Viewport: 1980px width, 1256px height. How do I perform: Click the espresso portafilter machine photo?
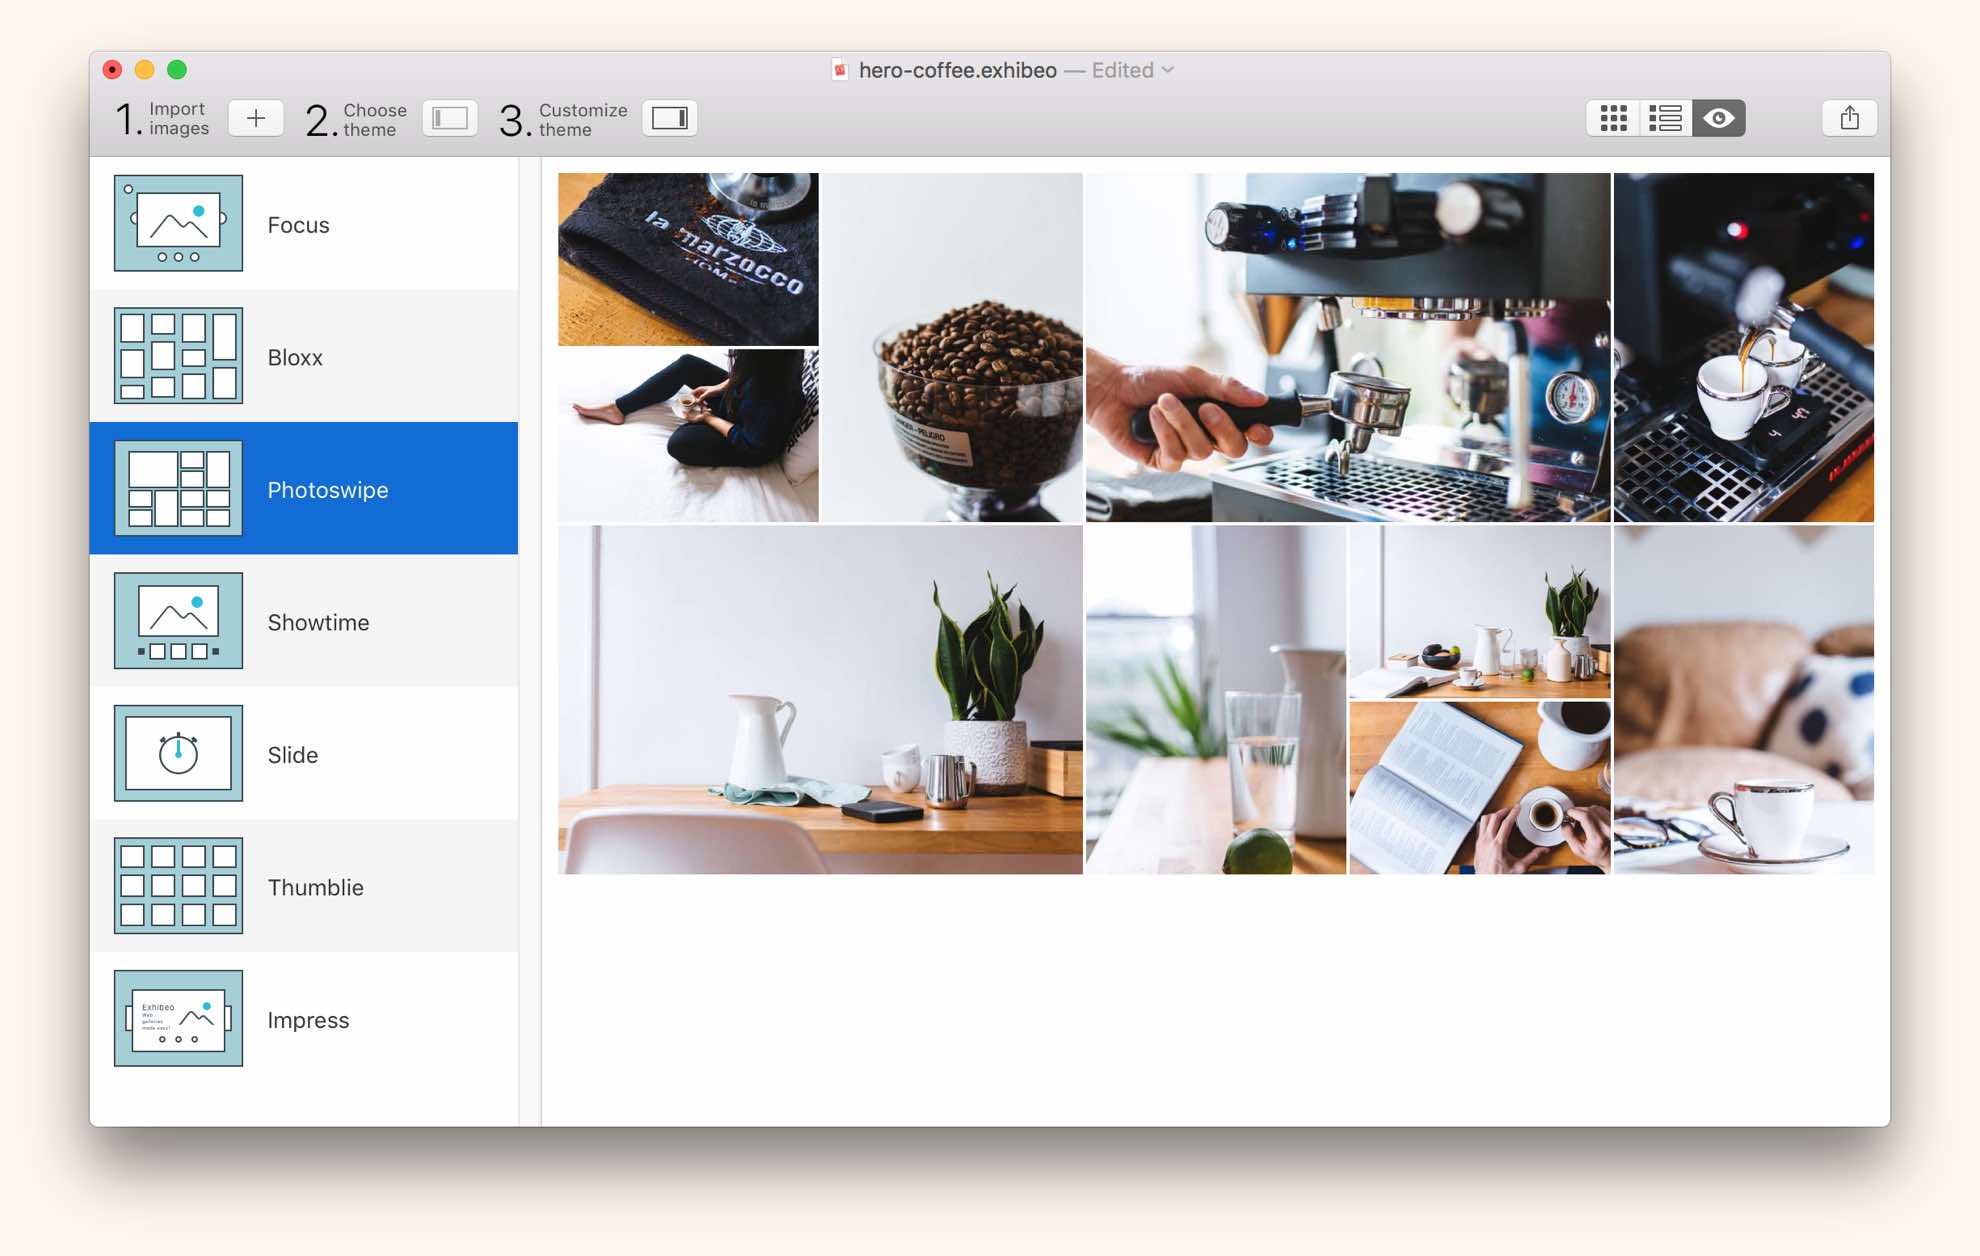coord(1347,347)
